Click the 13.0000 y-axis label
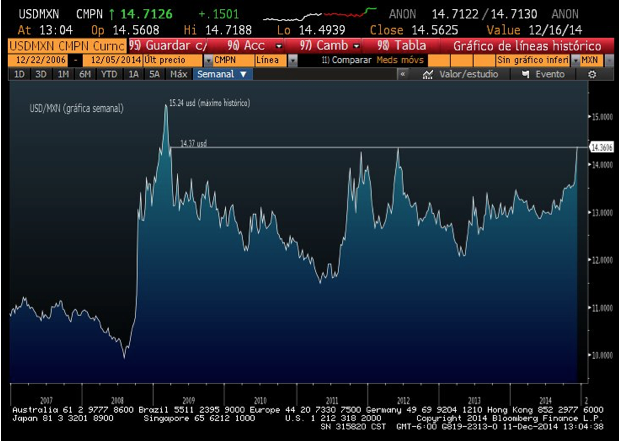 point(602,213)
